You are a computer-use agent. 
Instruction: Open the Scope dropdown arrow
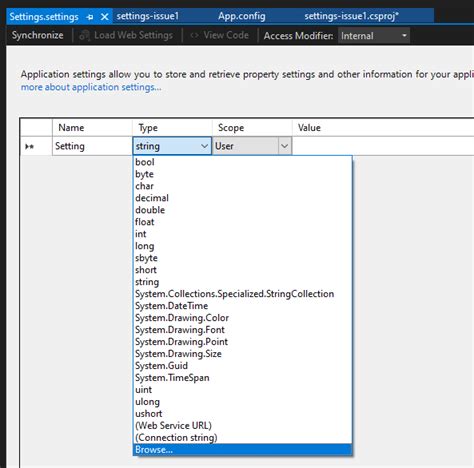coord(284,146)
